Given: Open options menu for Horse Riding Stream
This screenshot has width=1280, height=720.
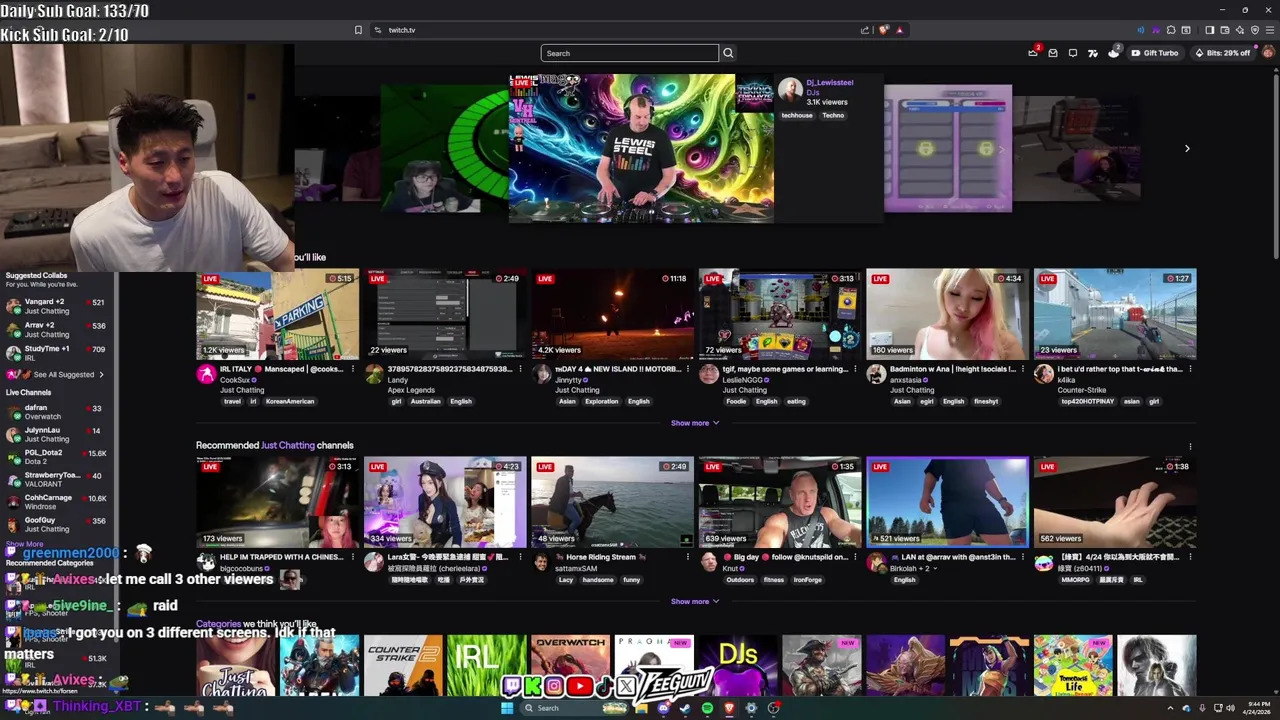Looking at the screenshot, I should pyautogui.click(x=687, y=557).
